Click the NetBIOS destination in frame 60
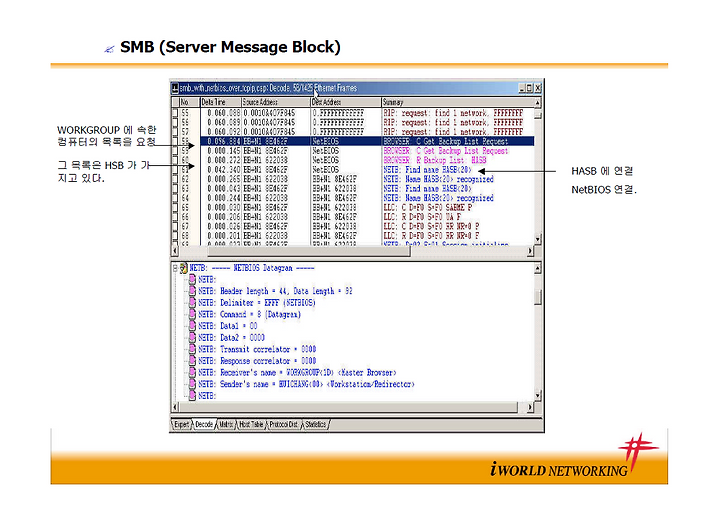The height and width of the screenshot is (506, 720). 326,160
